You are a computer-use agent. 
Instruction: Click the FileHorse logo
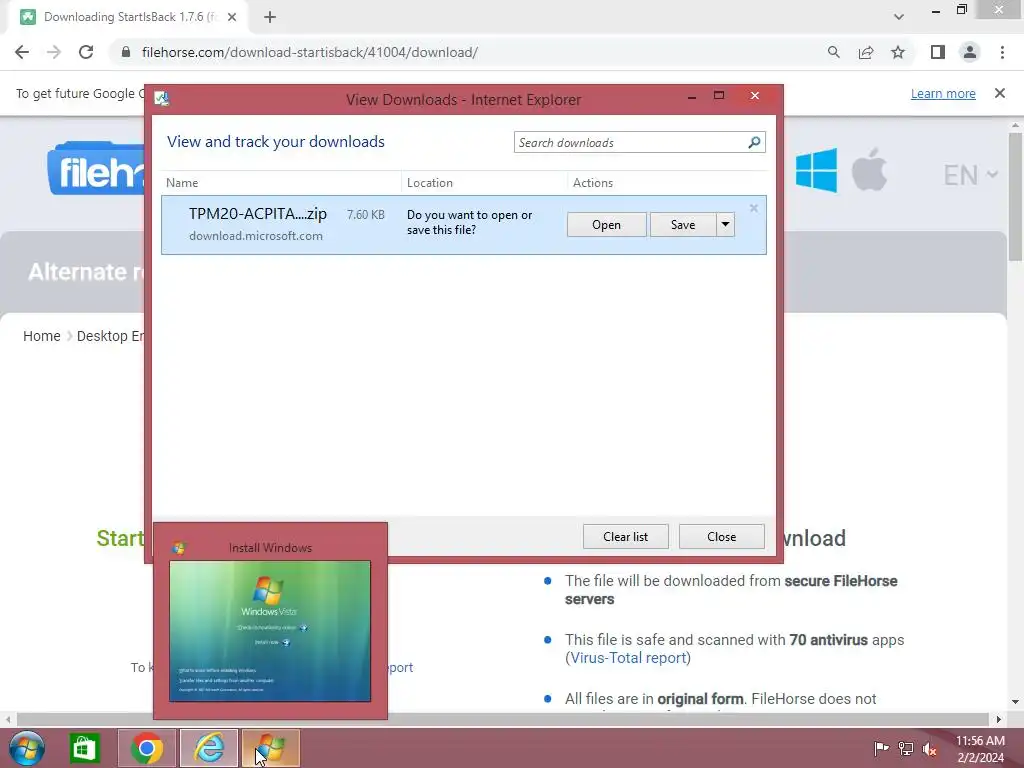[96, 168]
